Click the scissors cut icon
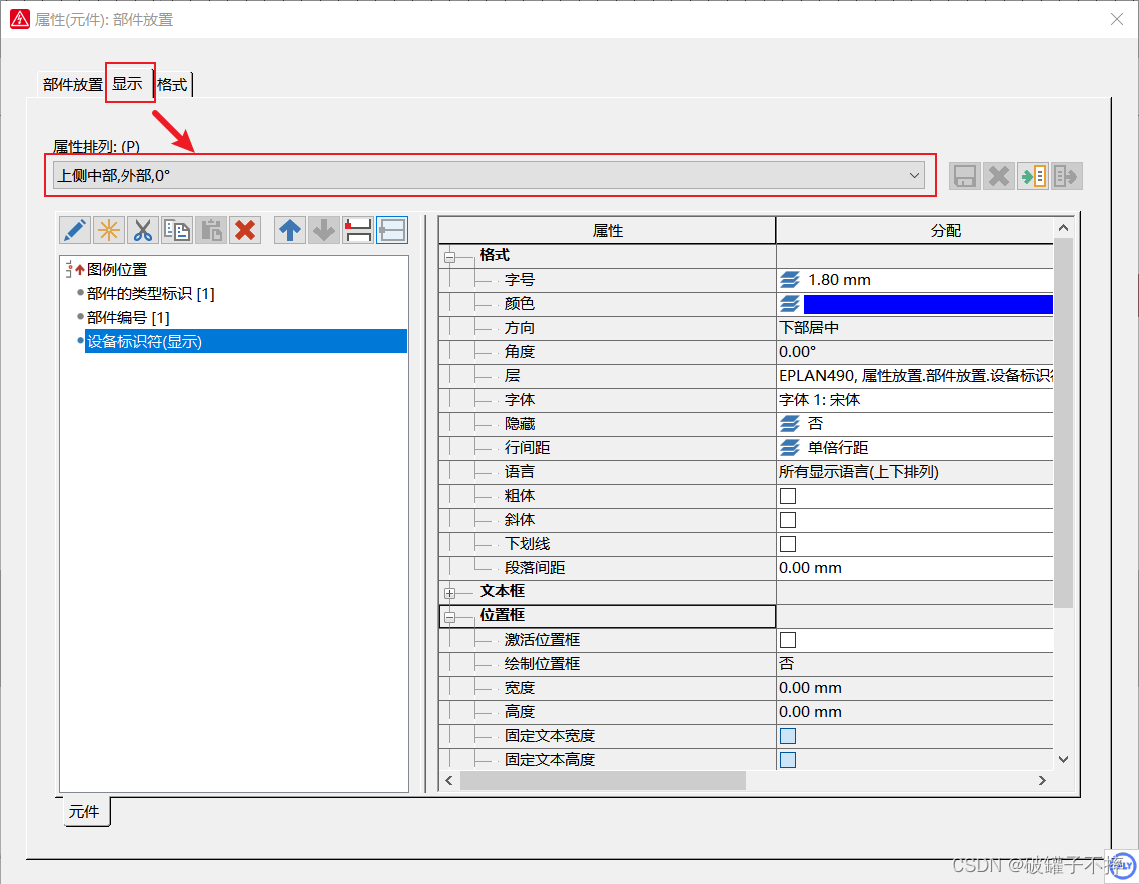1139x884 pixels. point(143,230)
